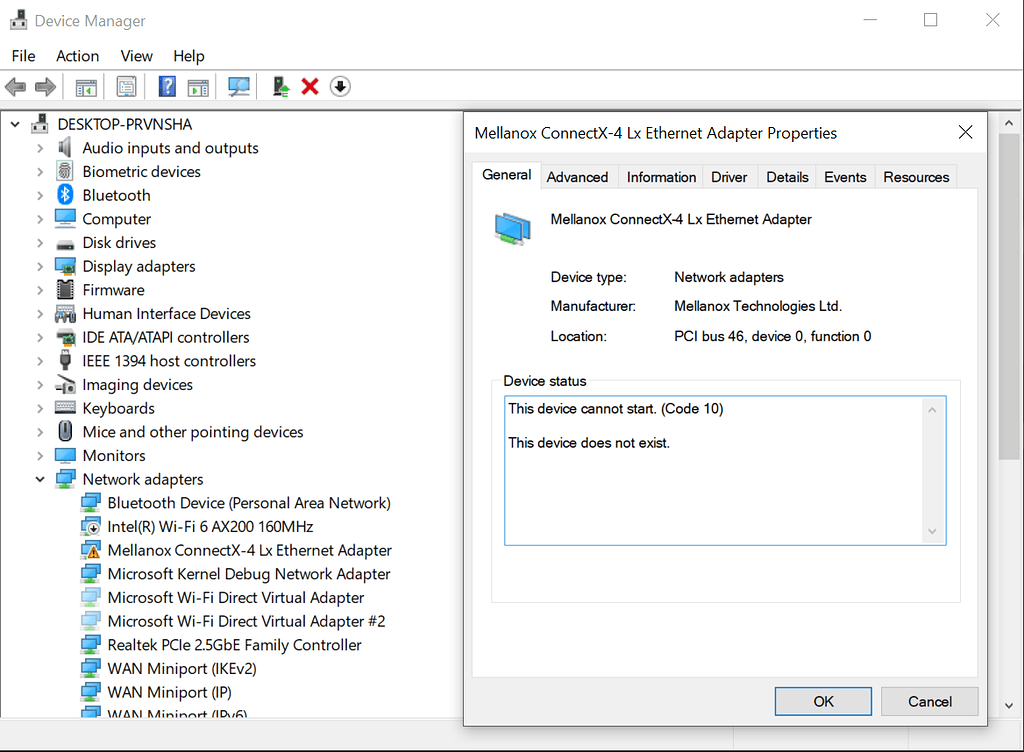Switch to the Driver tab

(x=729, y=176)
